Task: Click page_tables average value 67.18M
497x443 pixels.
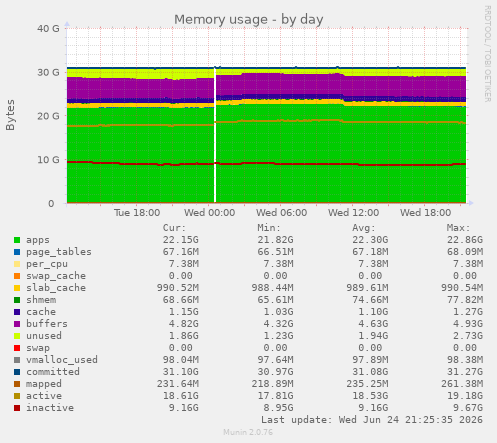Action: [370, 252]
